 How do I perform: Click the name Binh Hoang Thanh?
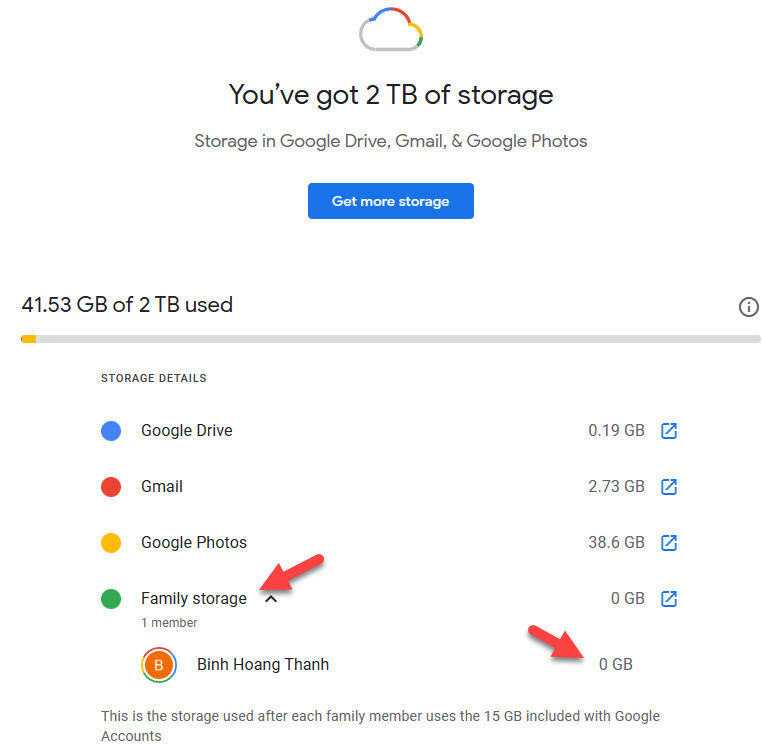[x=263, y=664]
